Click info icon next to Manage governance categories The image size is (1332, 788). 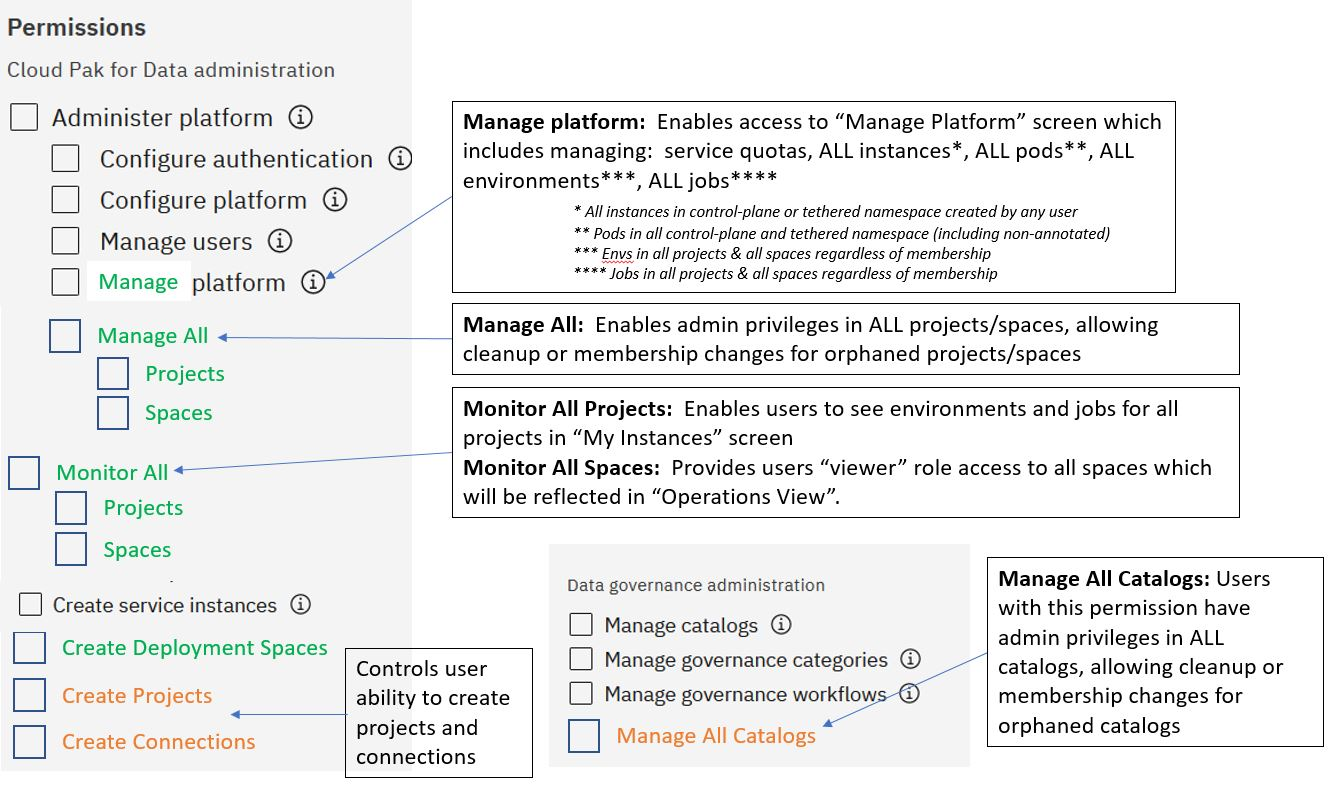[x=910, y=659]
